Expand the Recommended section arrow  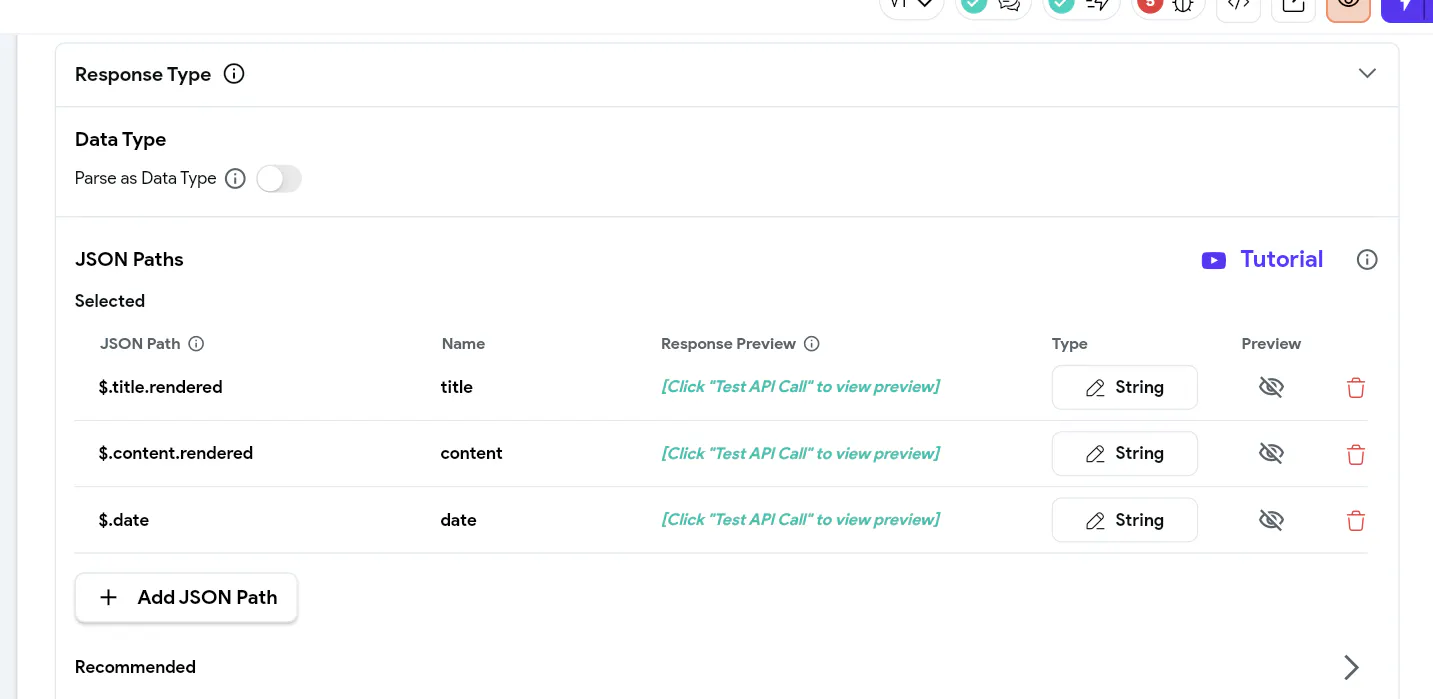[x=1351, y=667]
